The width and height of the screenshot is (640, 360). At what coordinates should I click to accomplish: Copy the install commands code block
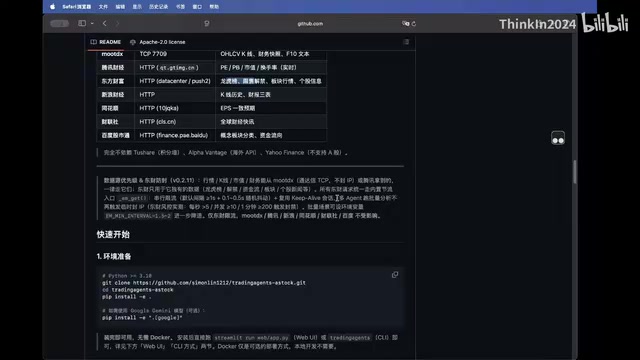(x=395, y=275)
